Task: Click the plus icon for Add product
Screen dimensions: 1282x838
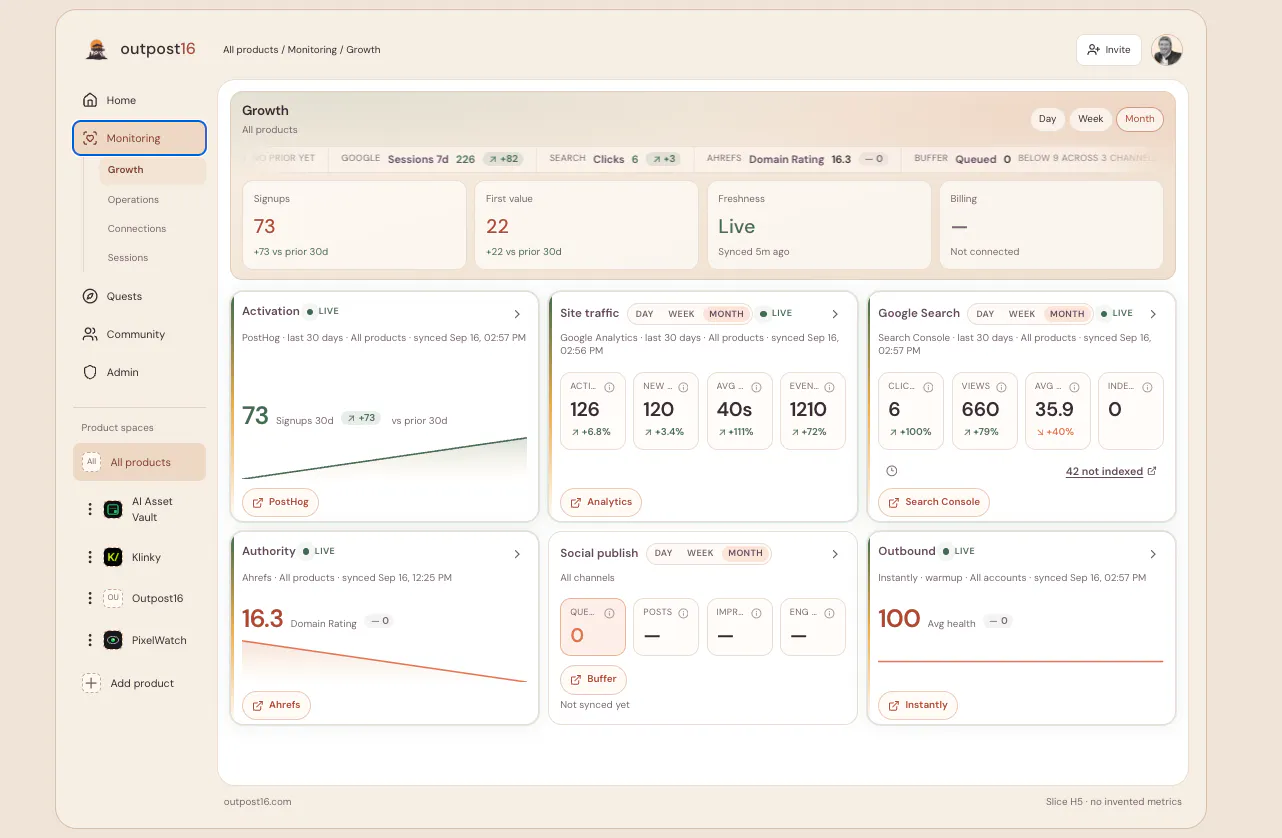Action: [x=91, y=683]
